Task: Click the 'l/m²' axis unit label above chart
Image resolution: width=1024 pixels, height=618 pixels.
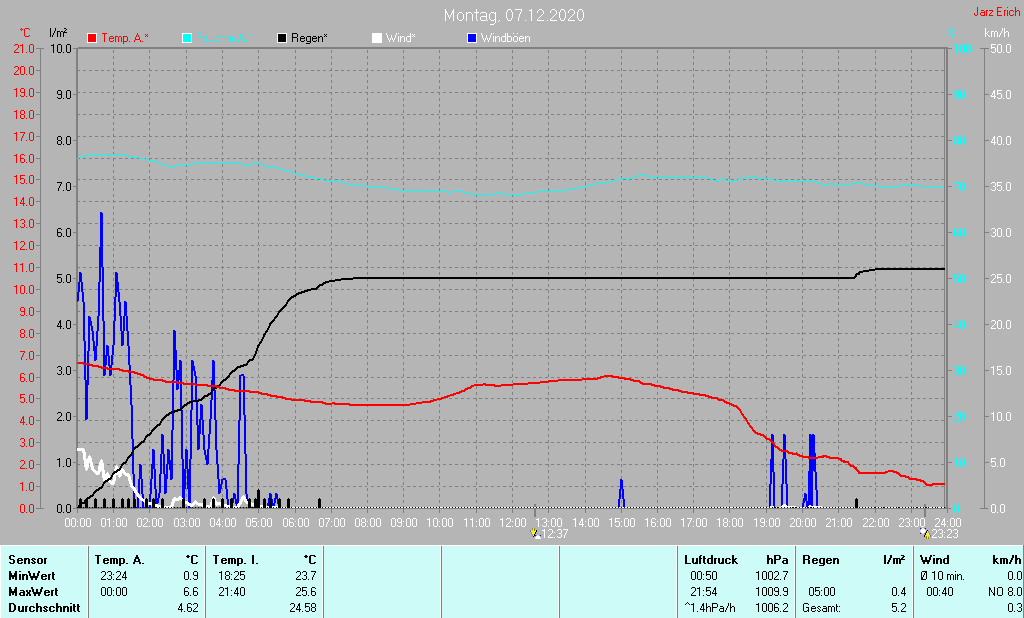Action: click(58, 33)
